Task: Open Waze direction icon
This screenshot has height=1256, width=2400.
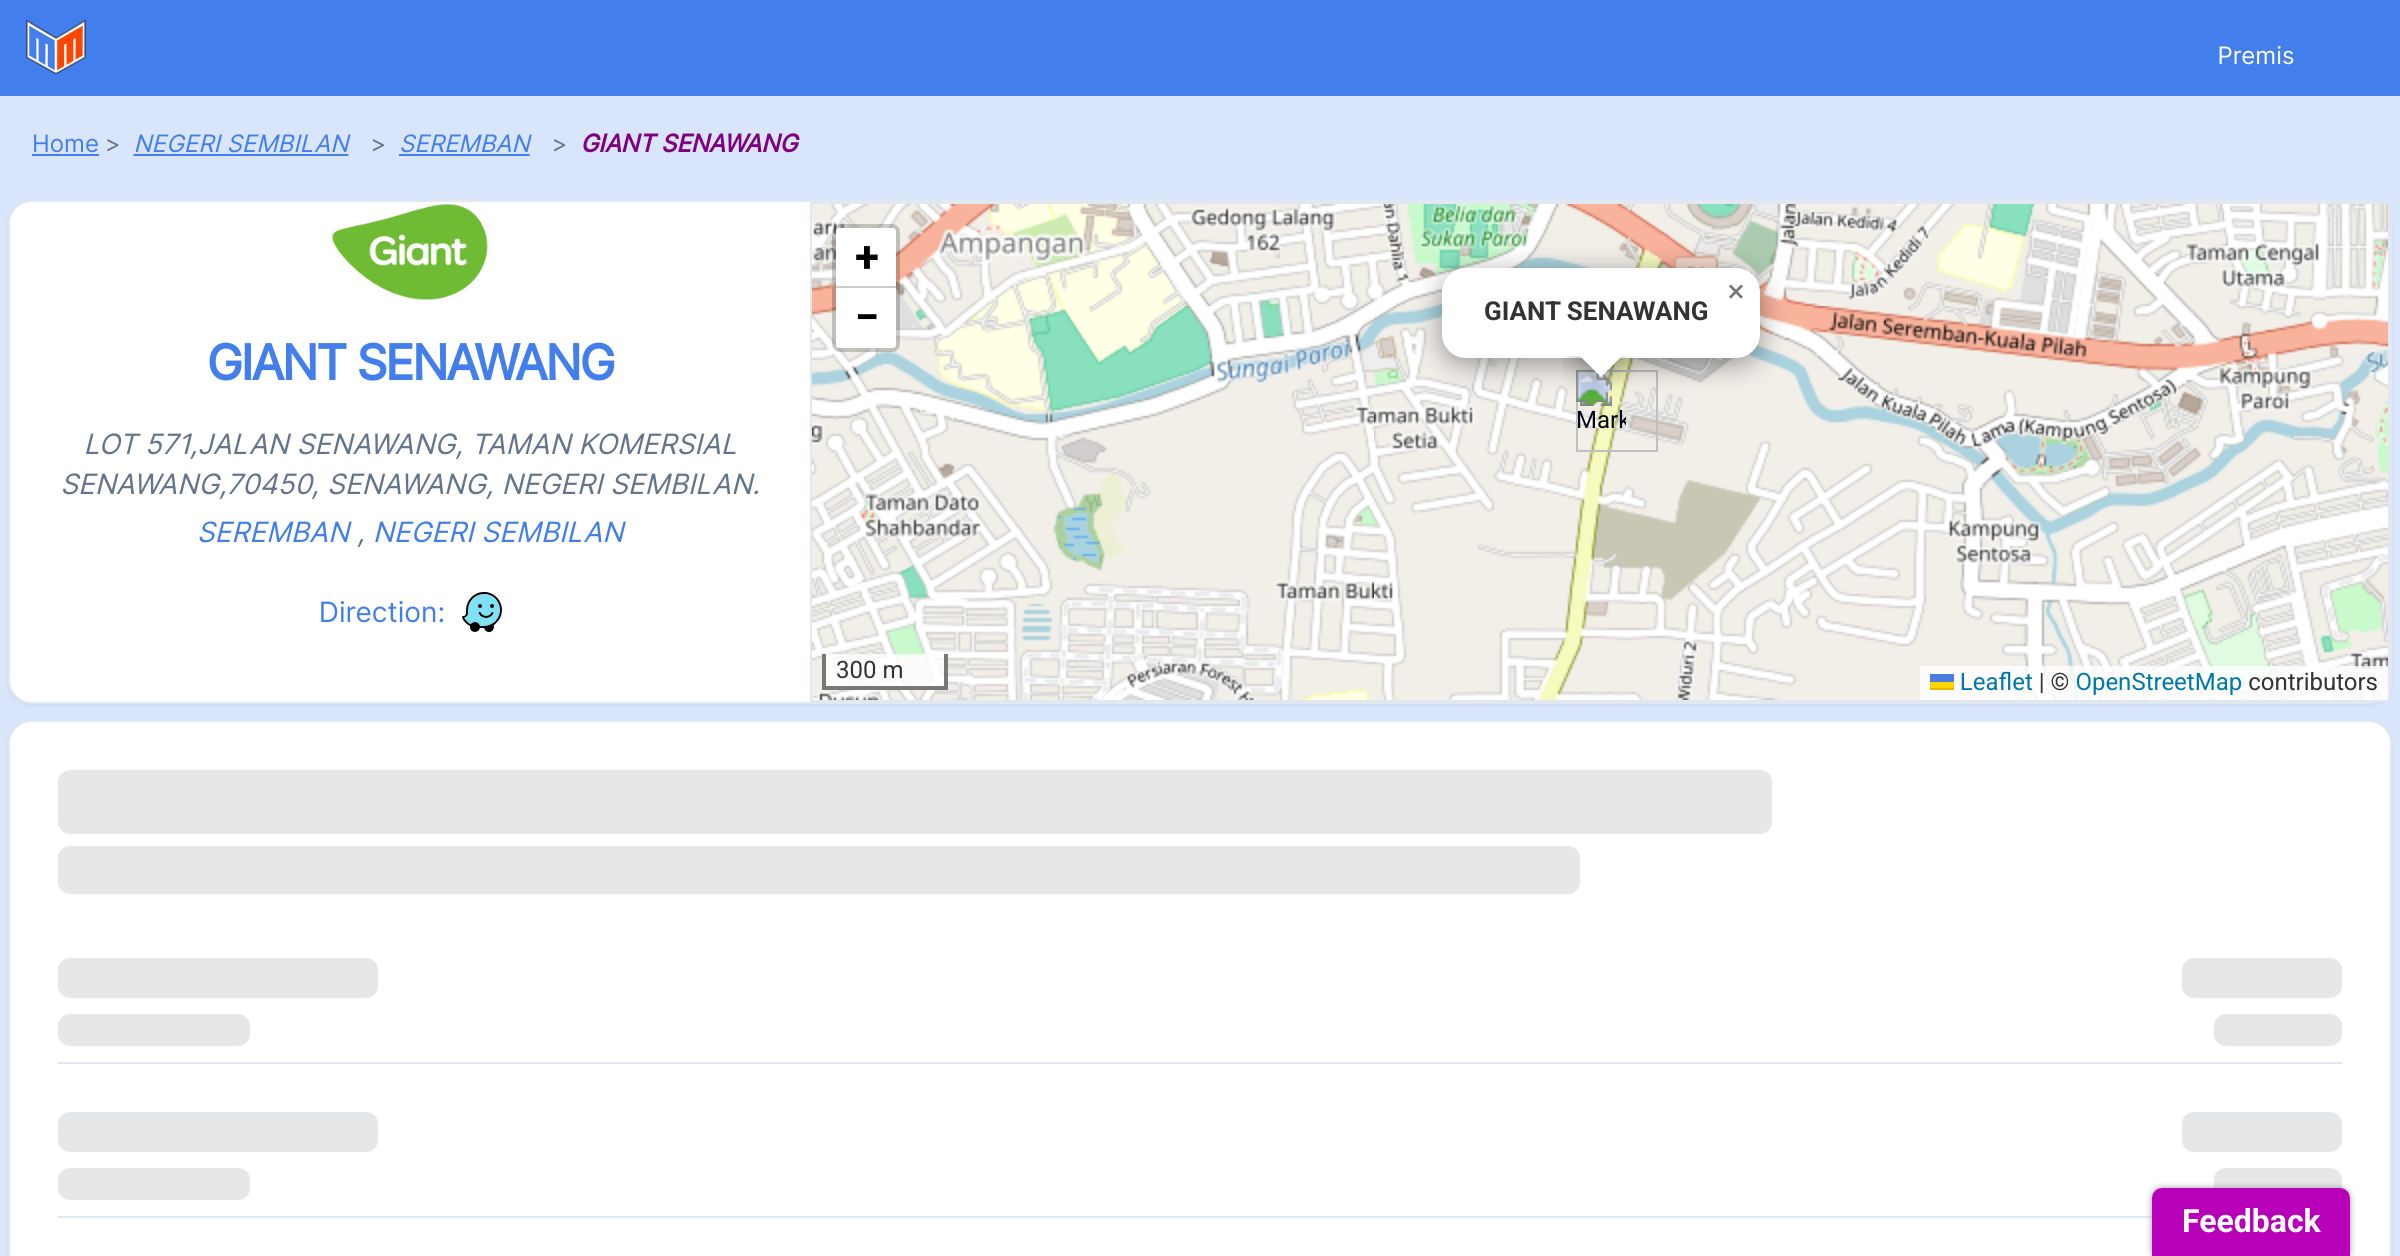Action: 482,612
